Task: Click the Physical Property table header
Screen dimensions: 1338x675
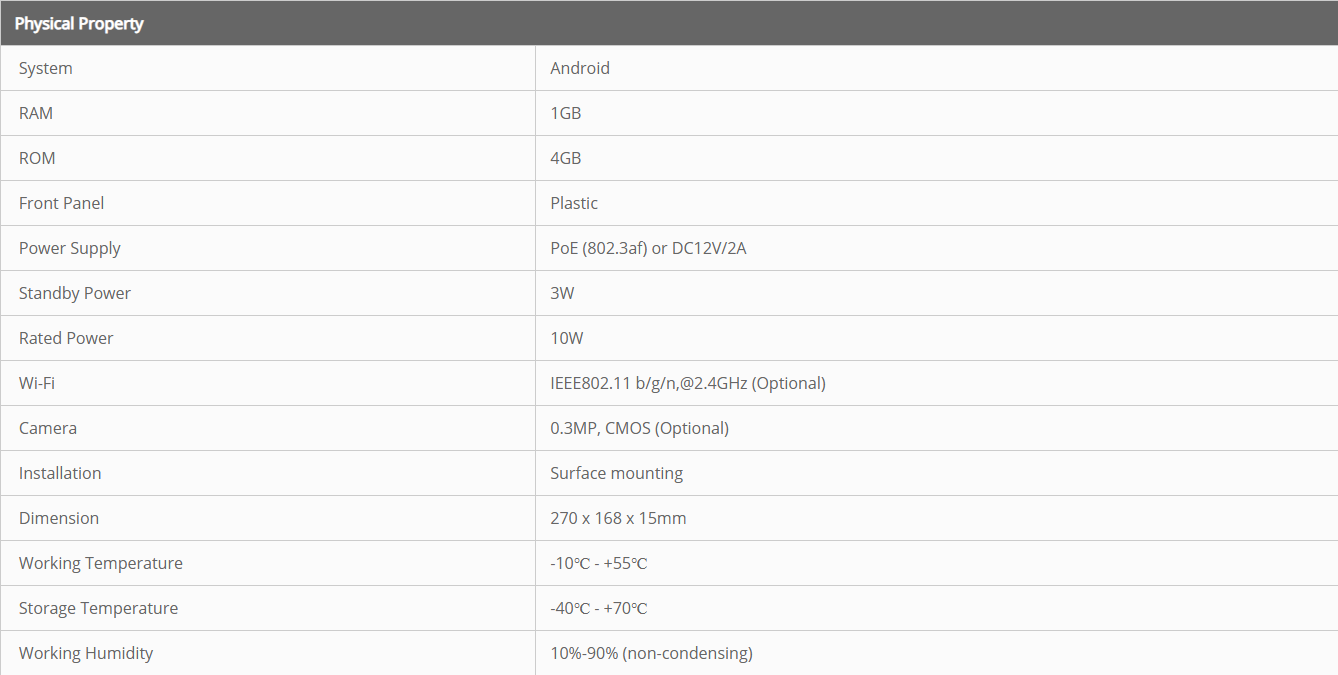Action: click(x=79, y=23)
